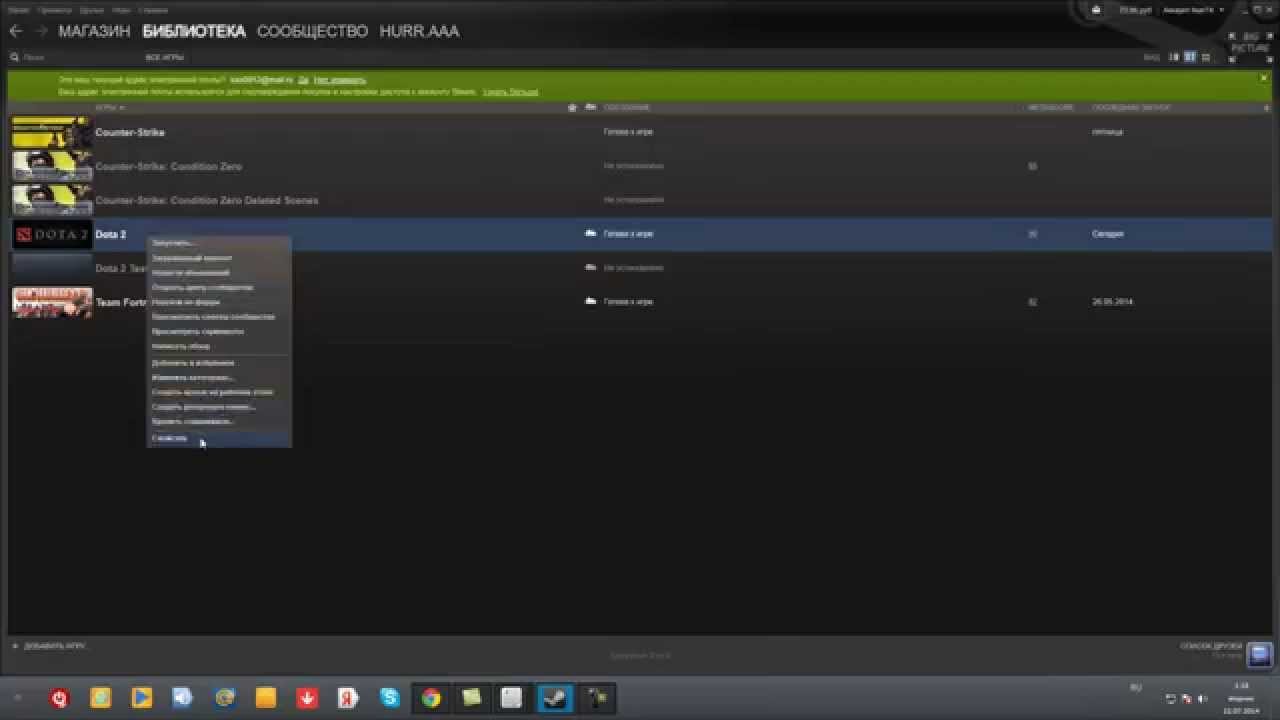The width and height of the screenshot is (1280, 720).
Task: Choose Добавить в избранное menu entry
Action: [x=219, y=363]
